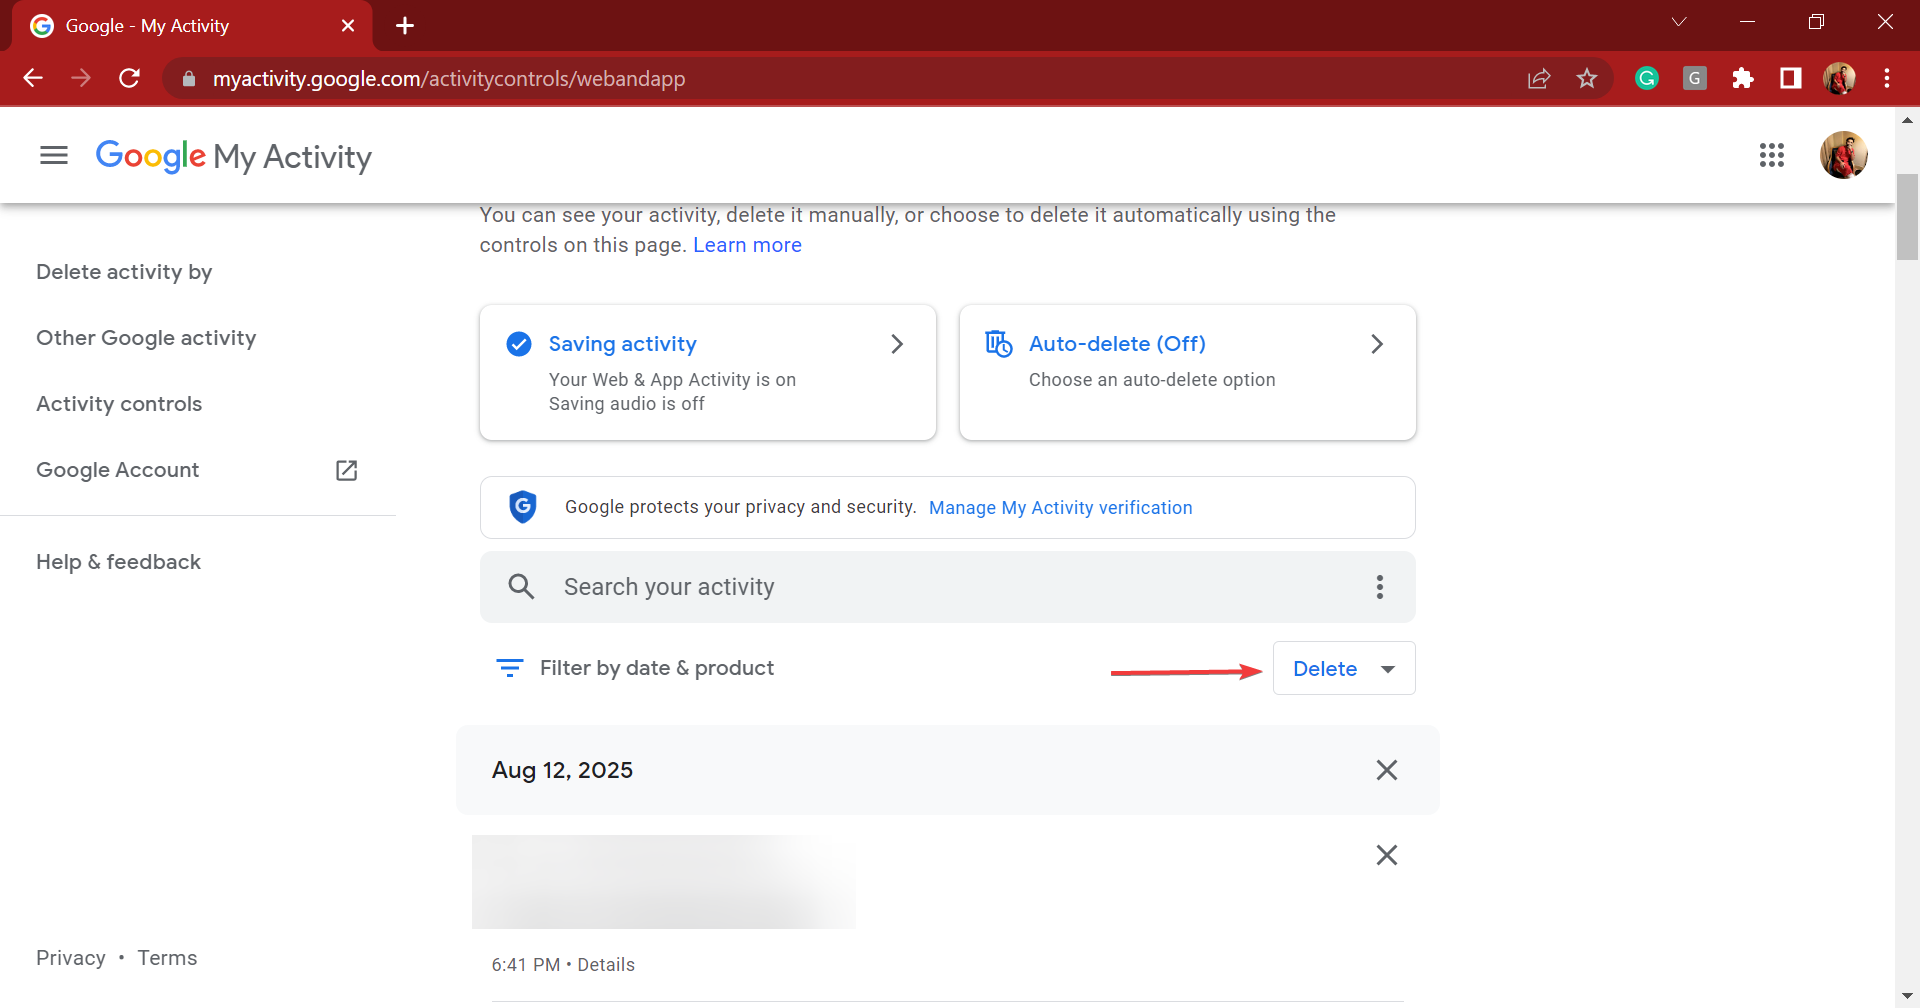Delete the 6:41 PM activity item

click(x=1387, y=855)
